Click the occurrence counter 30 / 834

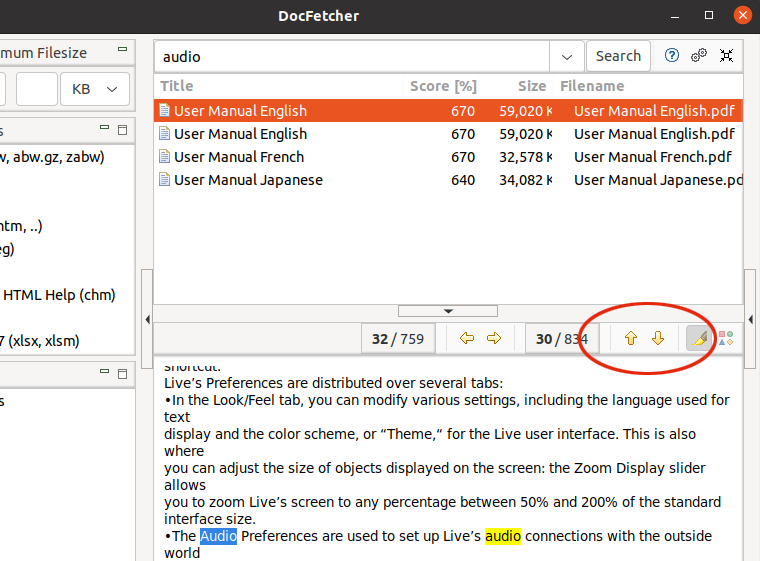click(x=562, y=338)
